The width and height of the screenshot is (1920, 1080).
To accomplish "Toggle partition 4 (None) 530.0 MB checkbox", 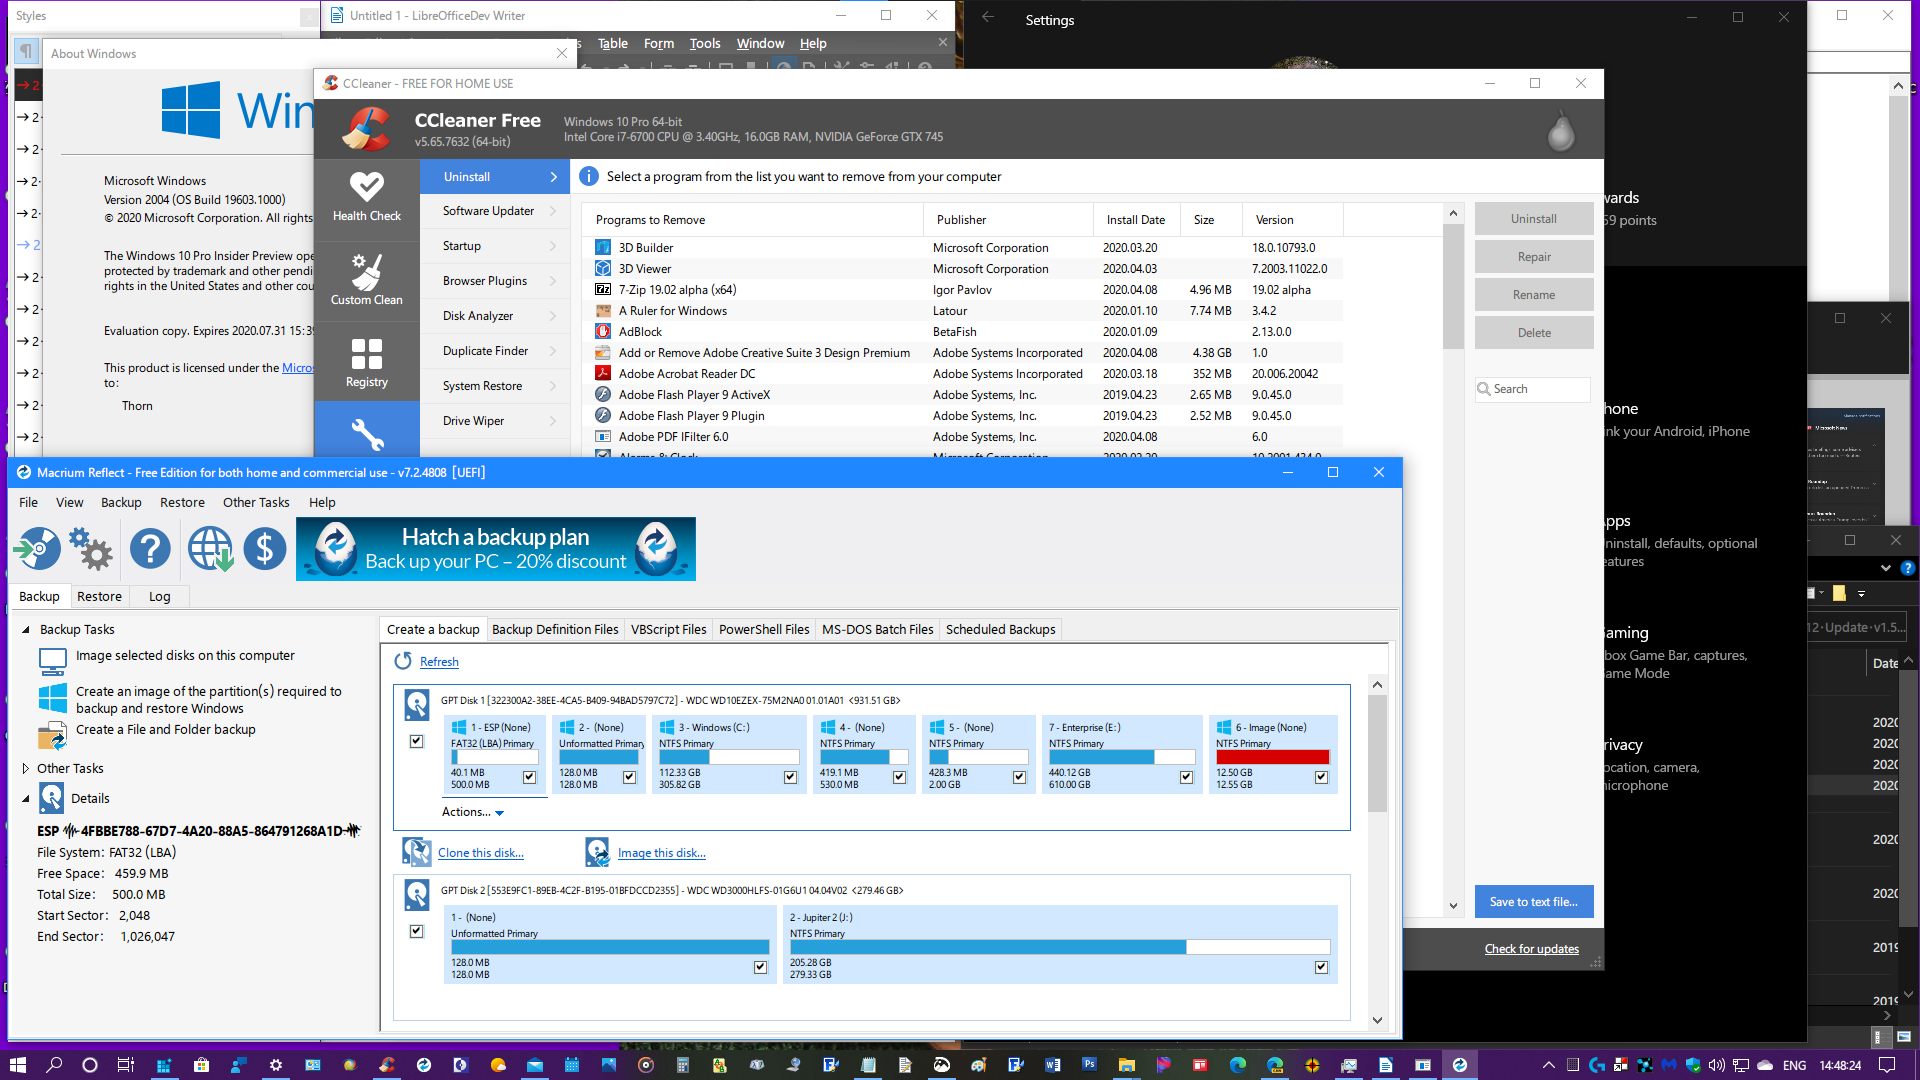I will point(899,777).
